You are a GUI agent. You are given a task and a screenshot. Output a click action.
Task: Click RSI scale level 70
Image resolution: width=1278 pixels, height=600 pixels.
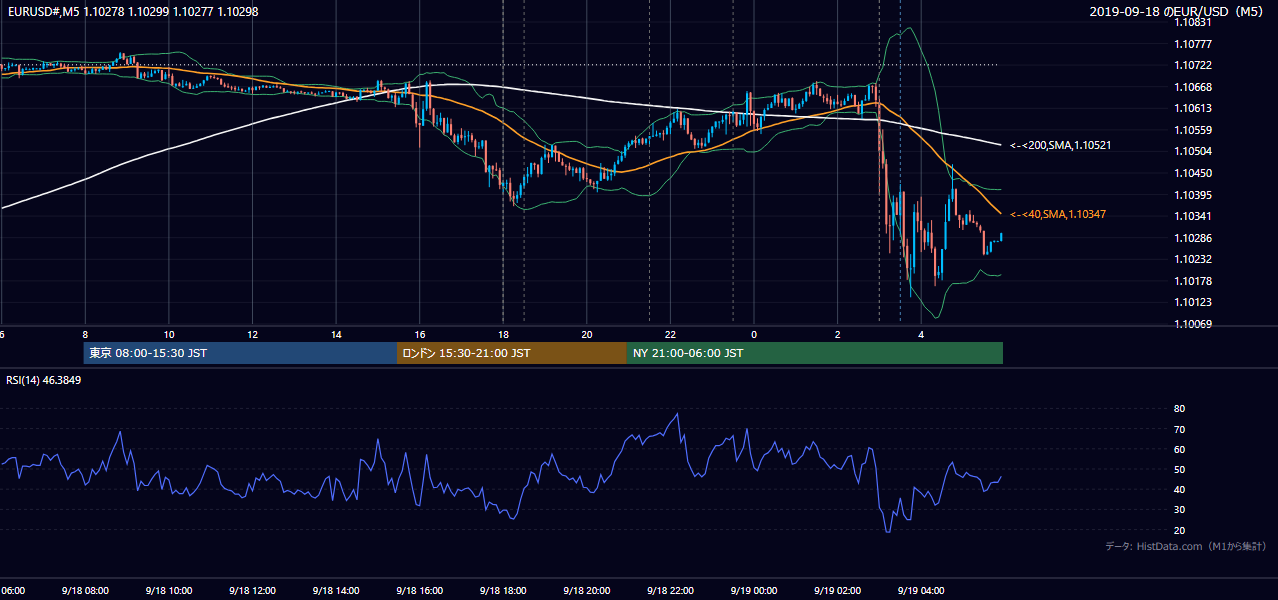1180,429
